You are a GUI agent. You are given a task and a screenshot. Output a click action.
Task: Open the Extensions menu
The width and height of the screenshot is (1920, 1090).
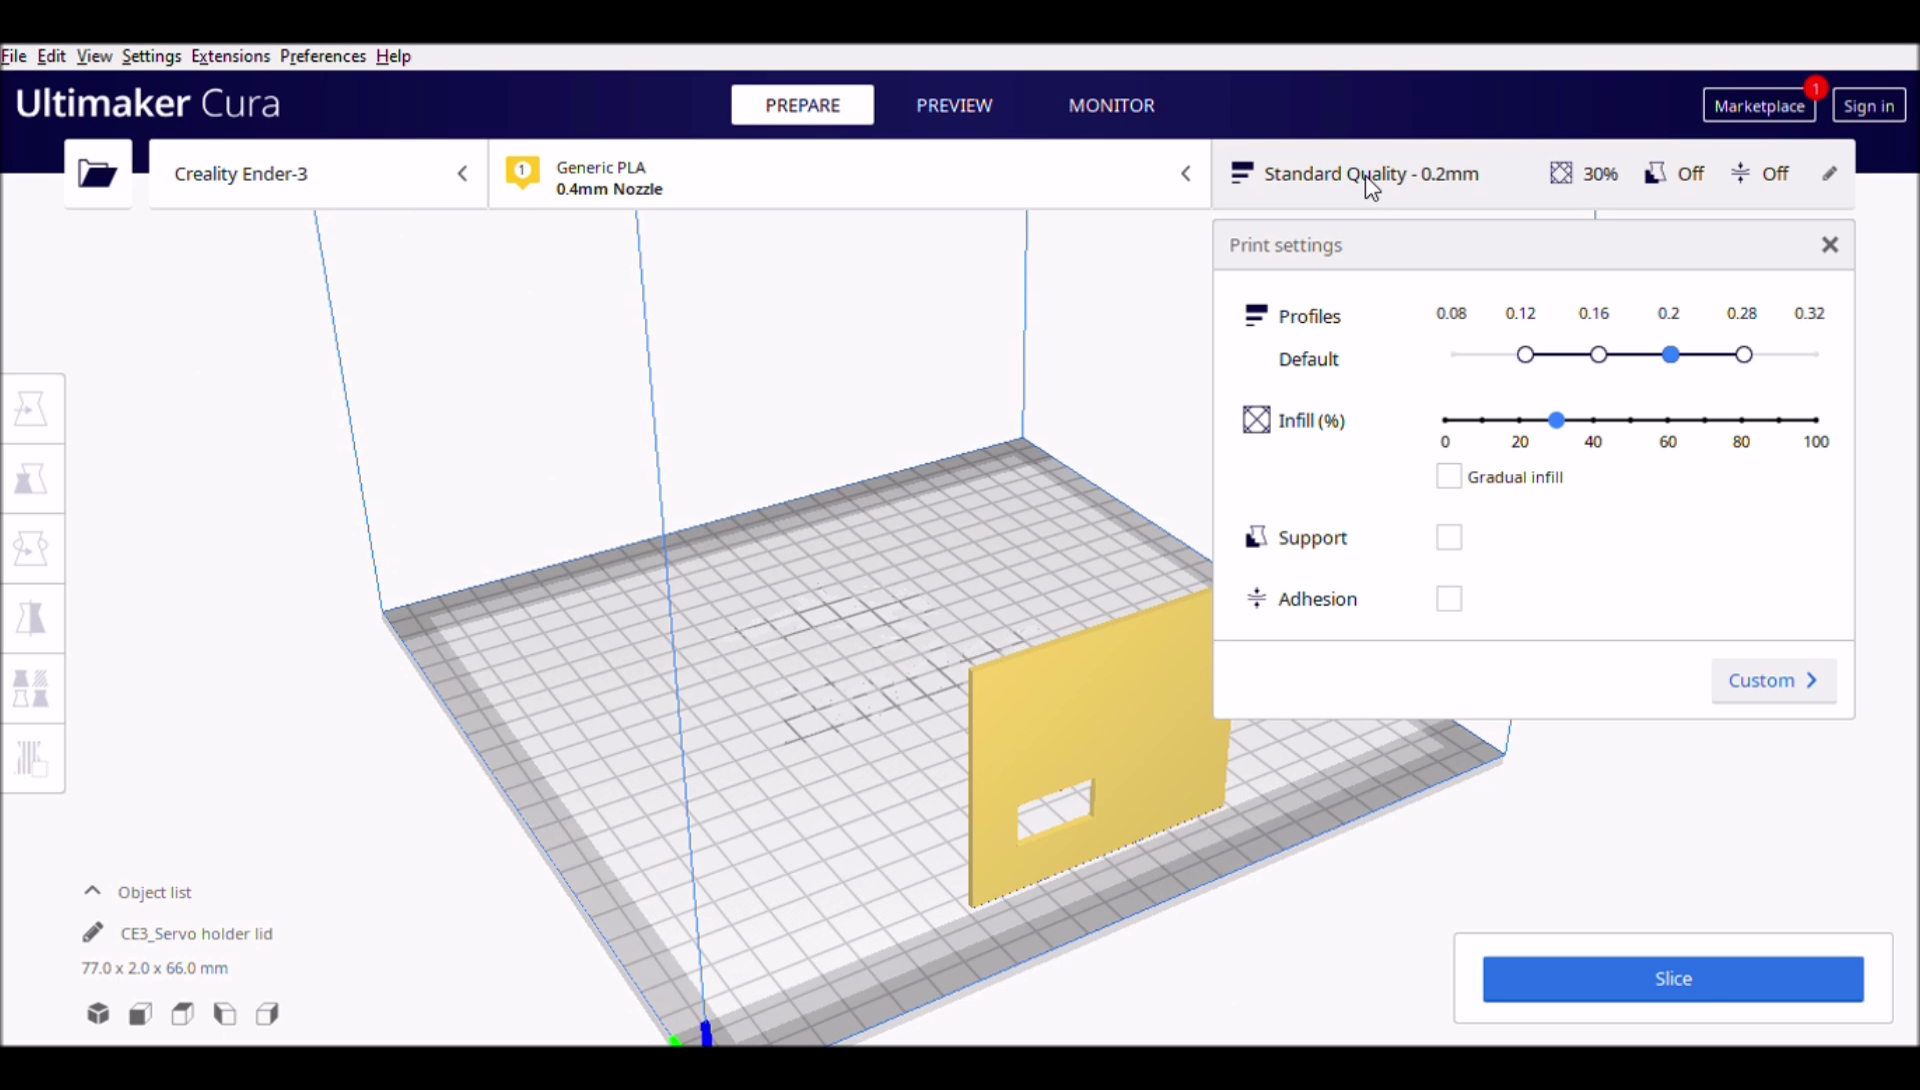229,55
